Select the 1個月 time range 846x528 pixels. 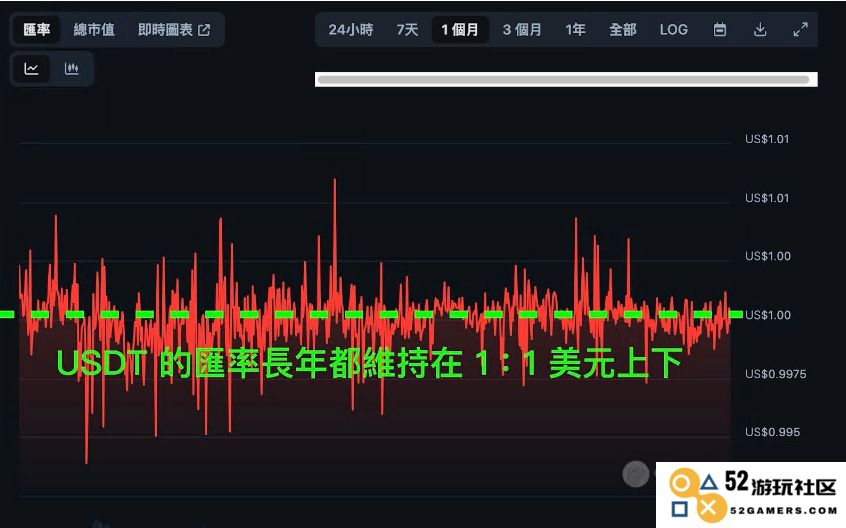(460, 29)
